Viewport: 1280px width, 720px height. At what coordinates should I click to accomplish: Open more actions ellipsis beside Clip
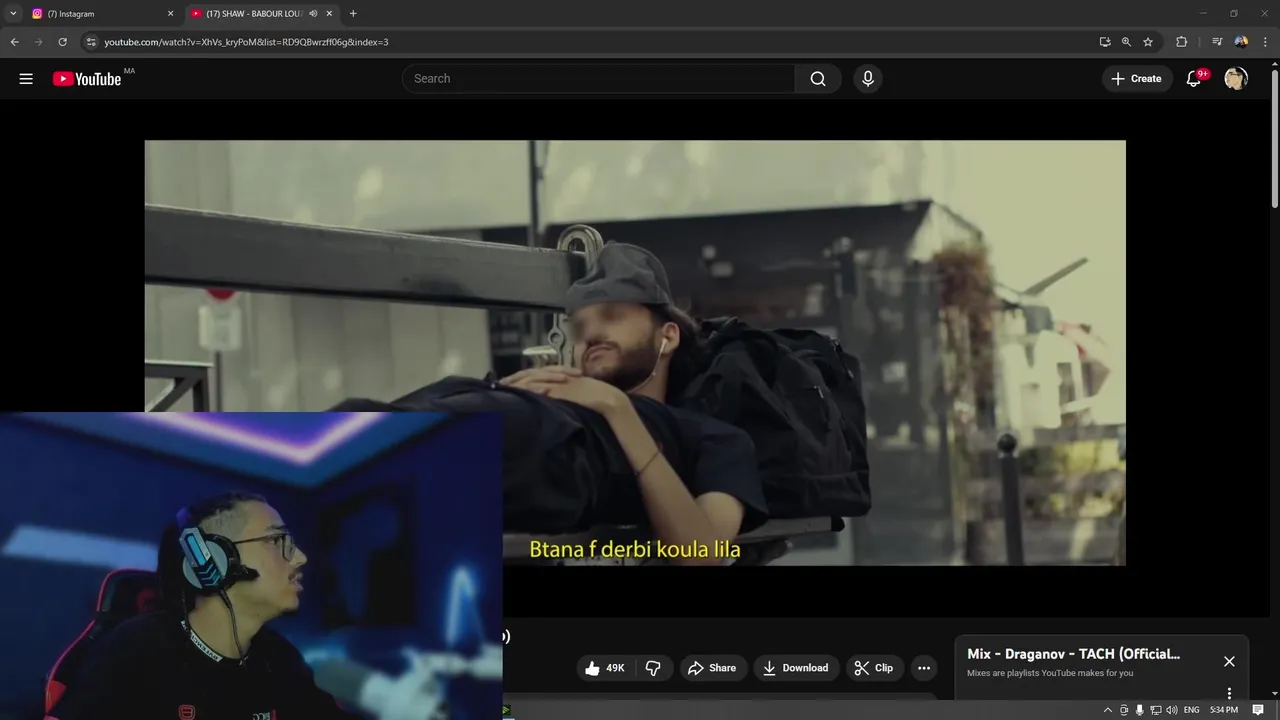point(923,668)
